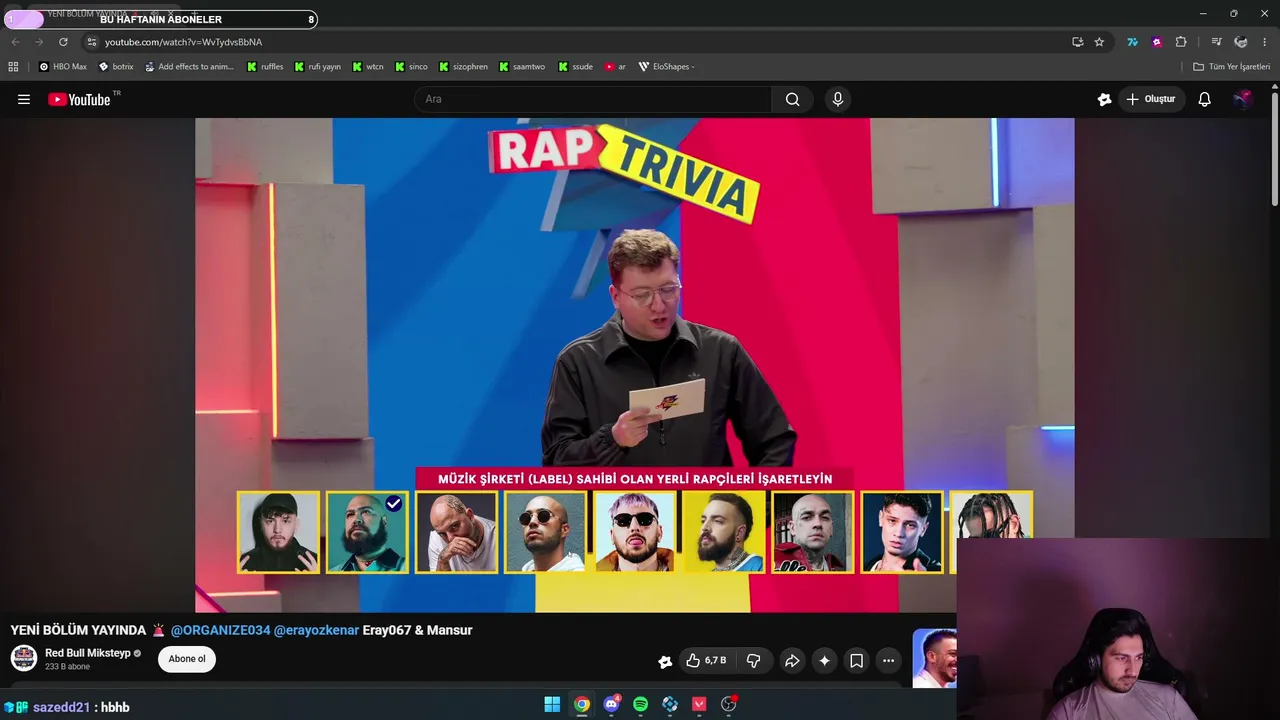The width and height of the screenshot is (1280, 720).
Task: Bookmark this page with the star
Action: point(1099,42)
